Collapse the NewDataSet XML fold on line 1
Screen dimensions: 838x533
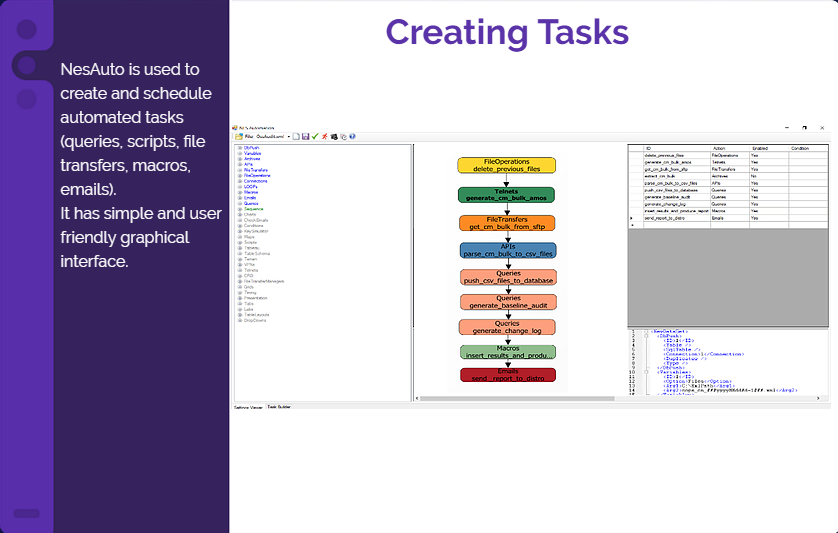646,332
